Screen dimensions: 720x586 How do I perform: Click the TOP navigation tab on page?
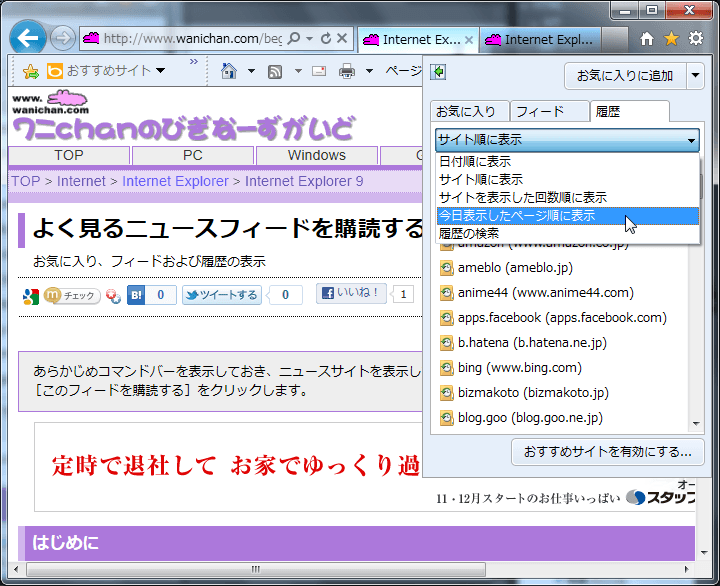pyautogui.click(x=69, y=155)
